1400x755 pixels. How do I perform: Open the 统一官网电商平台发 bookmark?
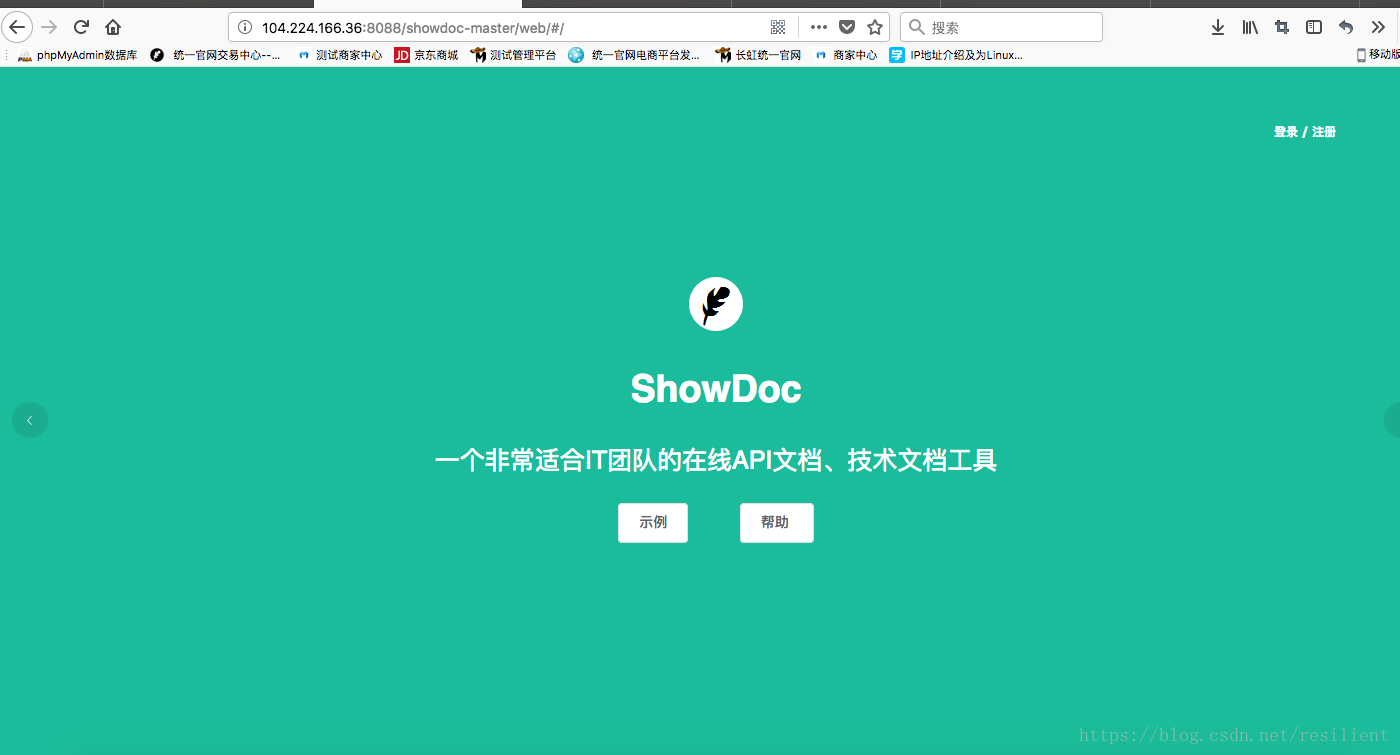pos(634,55)
